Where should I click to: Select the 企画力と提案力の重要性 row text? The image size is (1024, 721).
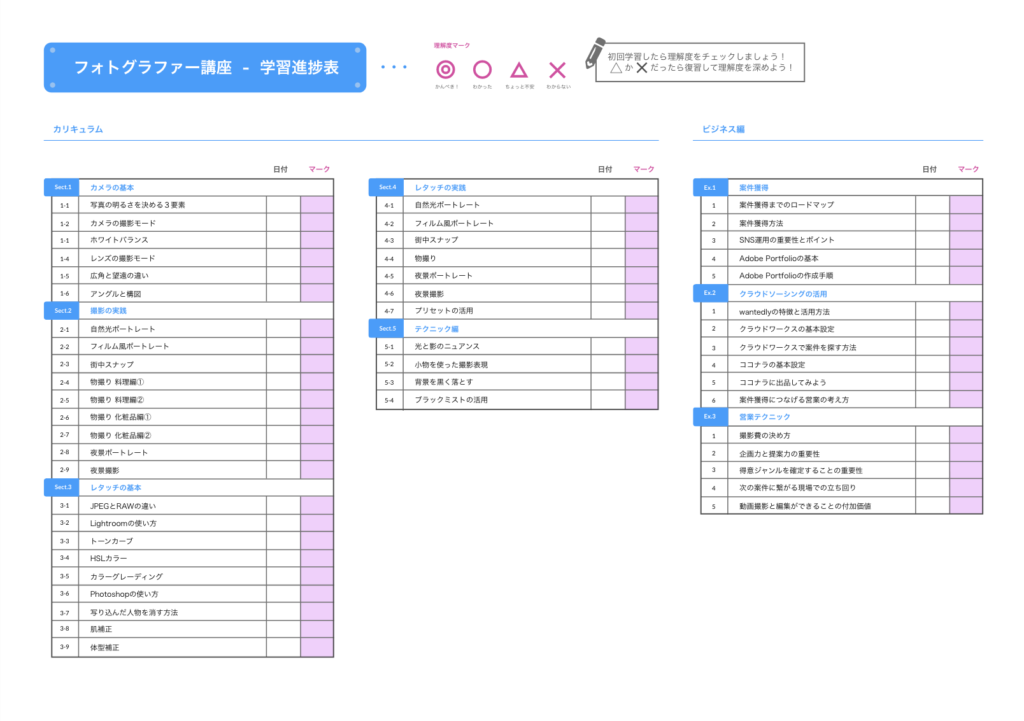coord(779,453)
